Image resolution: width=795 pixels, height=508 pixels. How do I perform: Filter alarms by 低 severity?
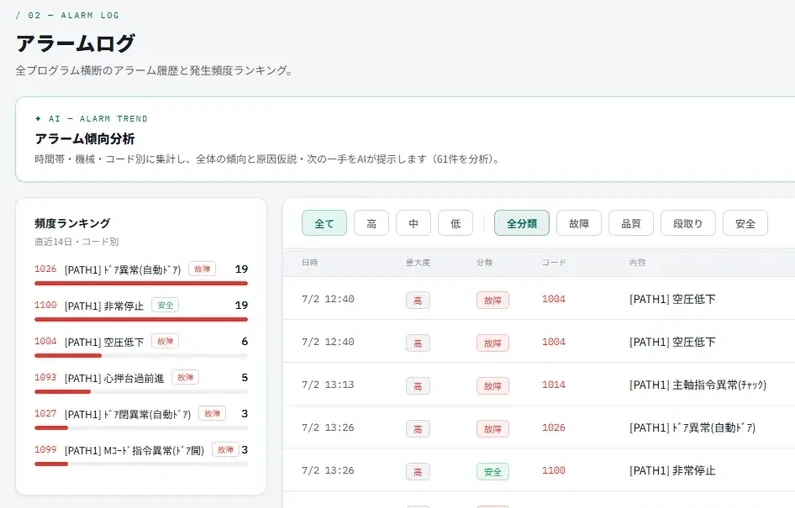point(455,223)
